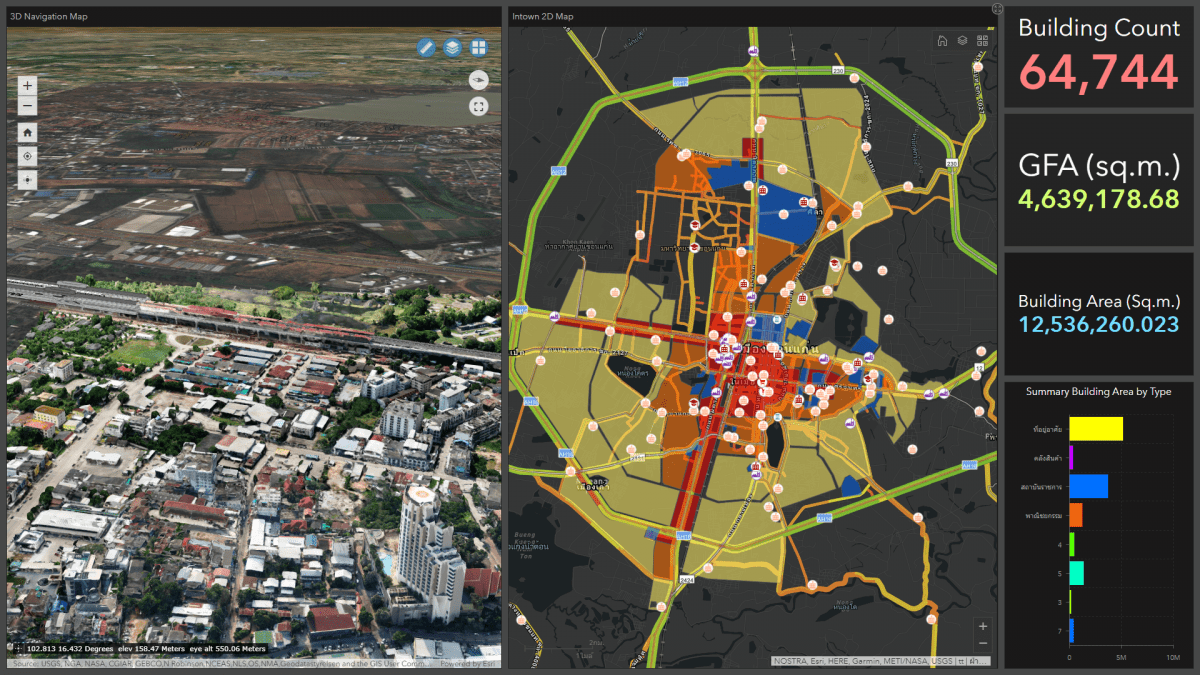Return 3D map to home view
This screenshot has height=675, width=1200.
point(28,132)
